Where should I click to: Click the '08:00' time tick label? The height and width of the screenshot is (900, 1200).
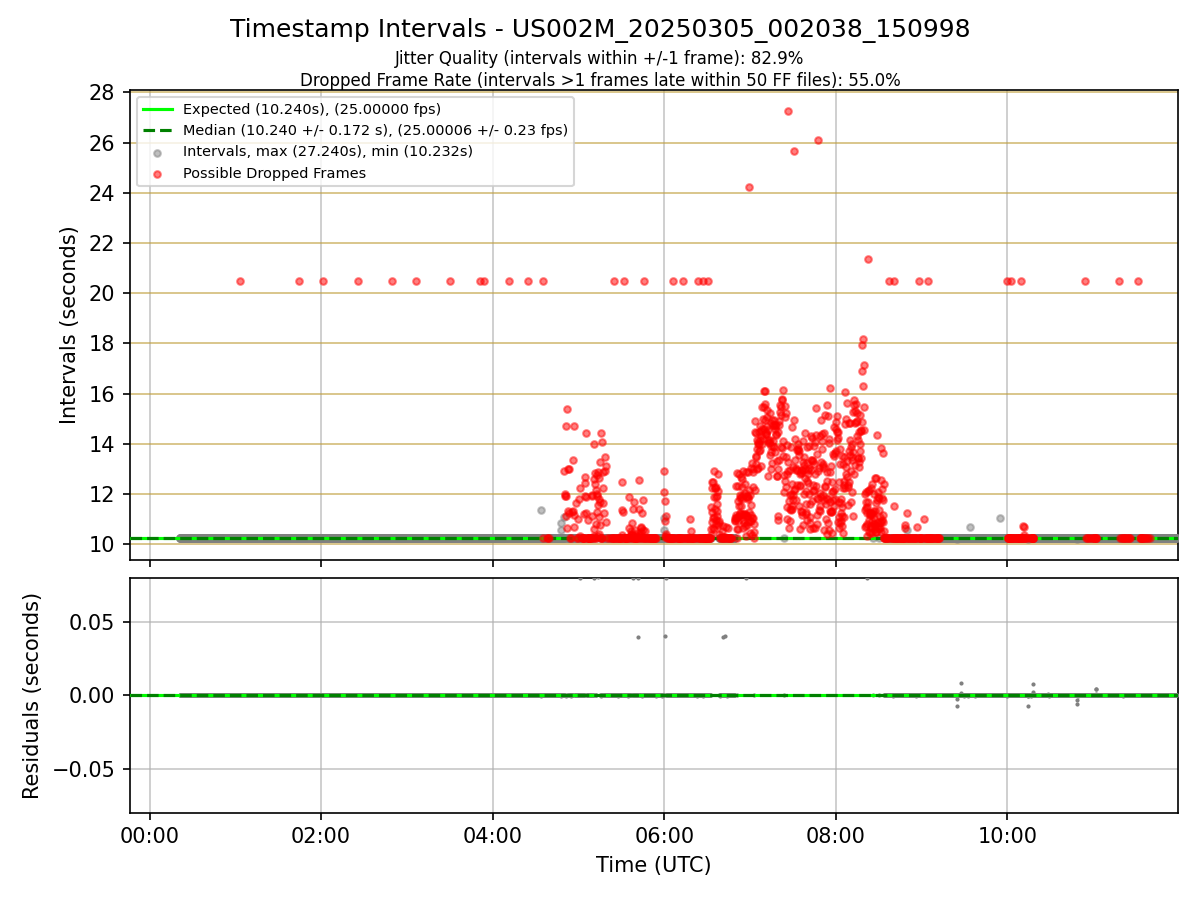836,836
